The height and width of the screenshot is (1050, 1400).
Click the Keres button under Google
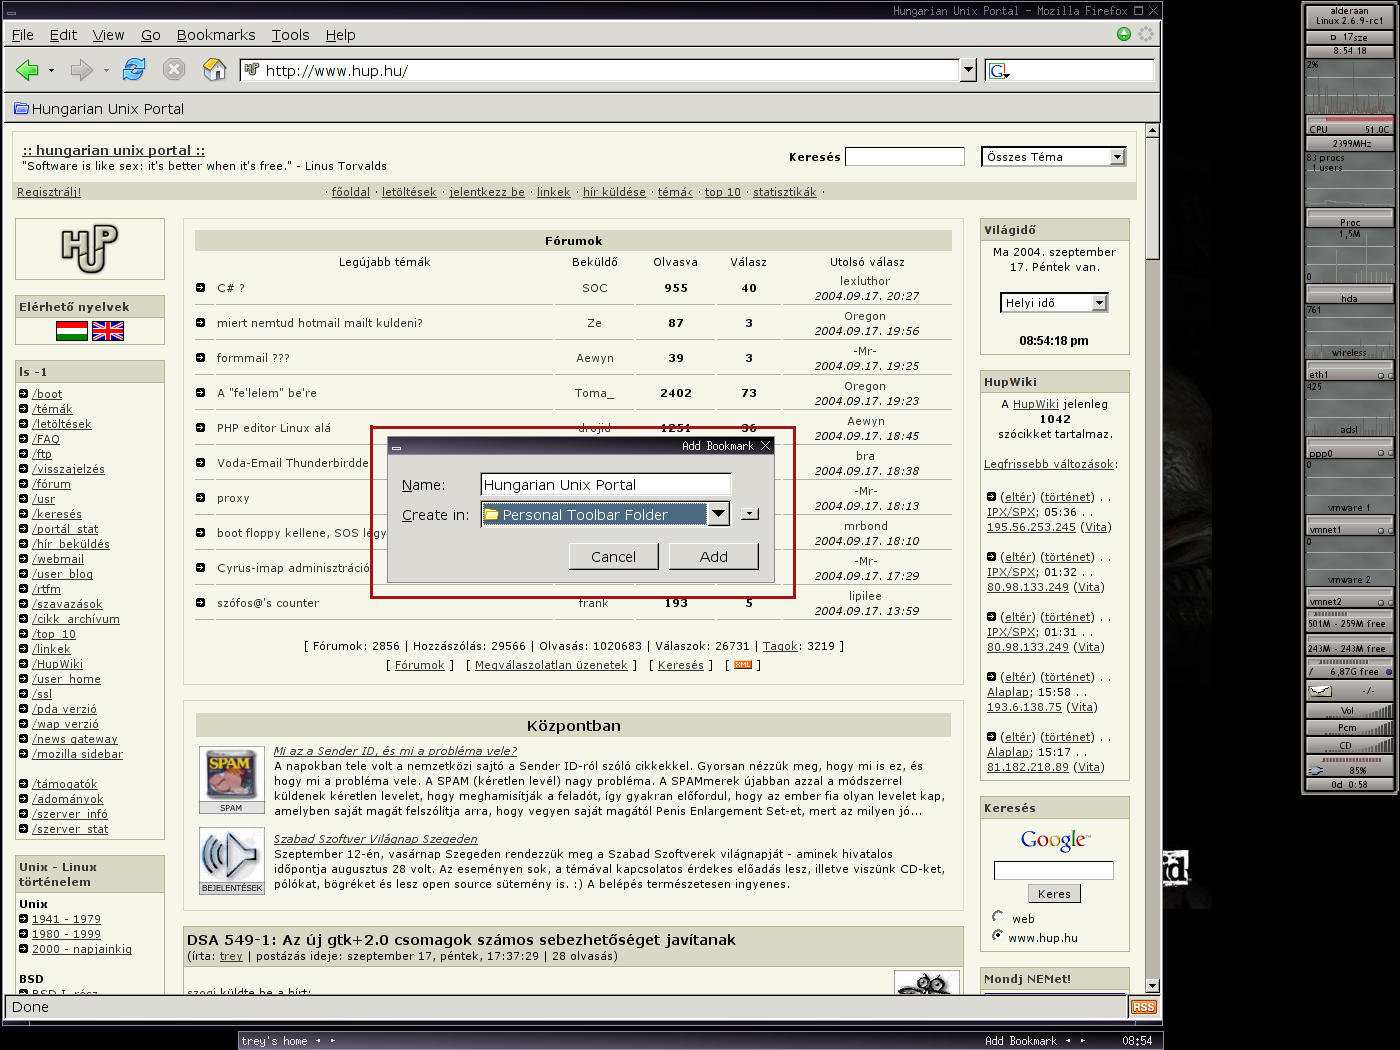tap(1054, 894)
